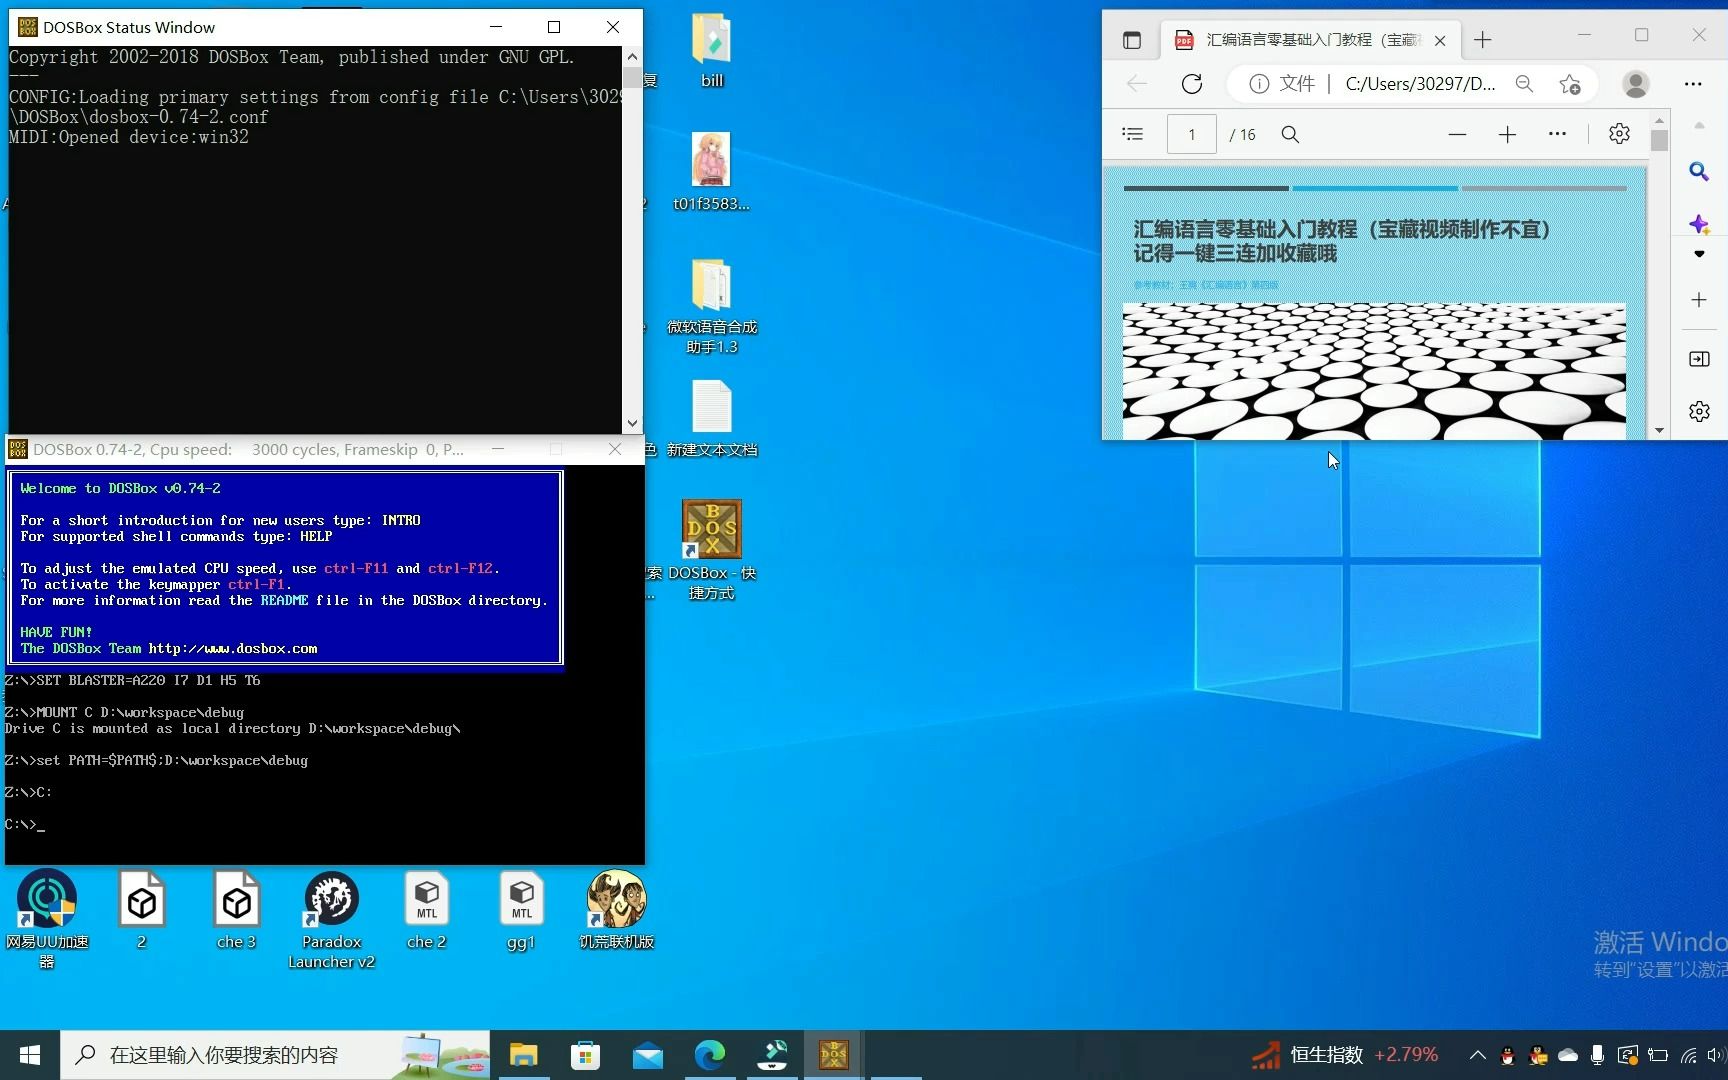Open File Explorer from taskbar

pyautogui.click(x=524, y=1055)
